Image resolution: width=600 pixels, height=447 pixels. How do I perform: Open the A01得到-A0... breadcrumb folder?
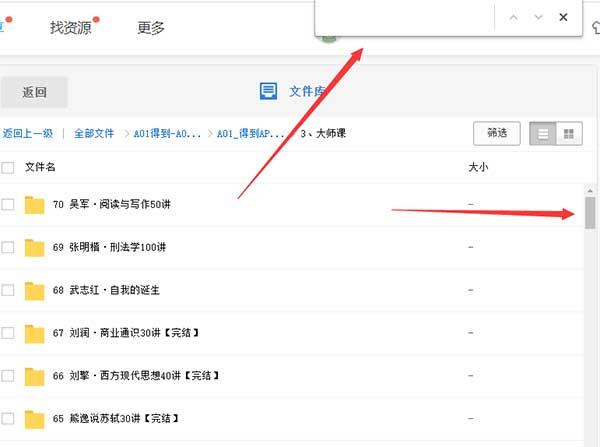click(x=167, y=134)
